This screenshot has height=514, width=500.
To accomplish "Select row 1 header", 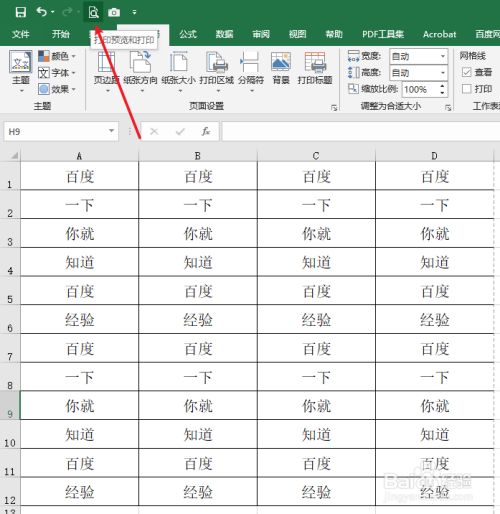I will tap(10, 176).
